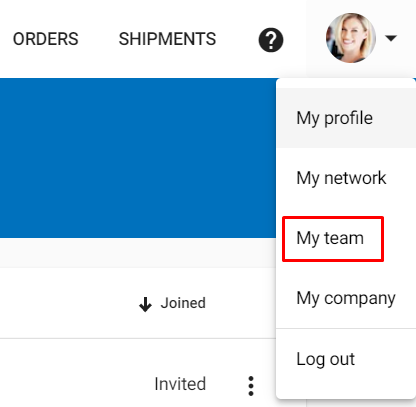Switch to the SHIPMENTS tab
The width and height of the screenshot is (416, 407).
coord(167,39)
